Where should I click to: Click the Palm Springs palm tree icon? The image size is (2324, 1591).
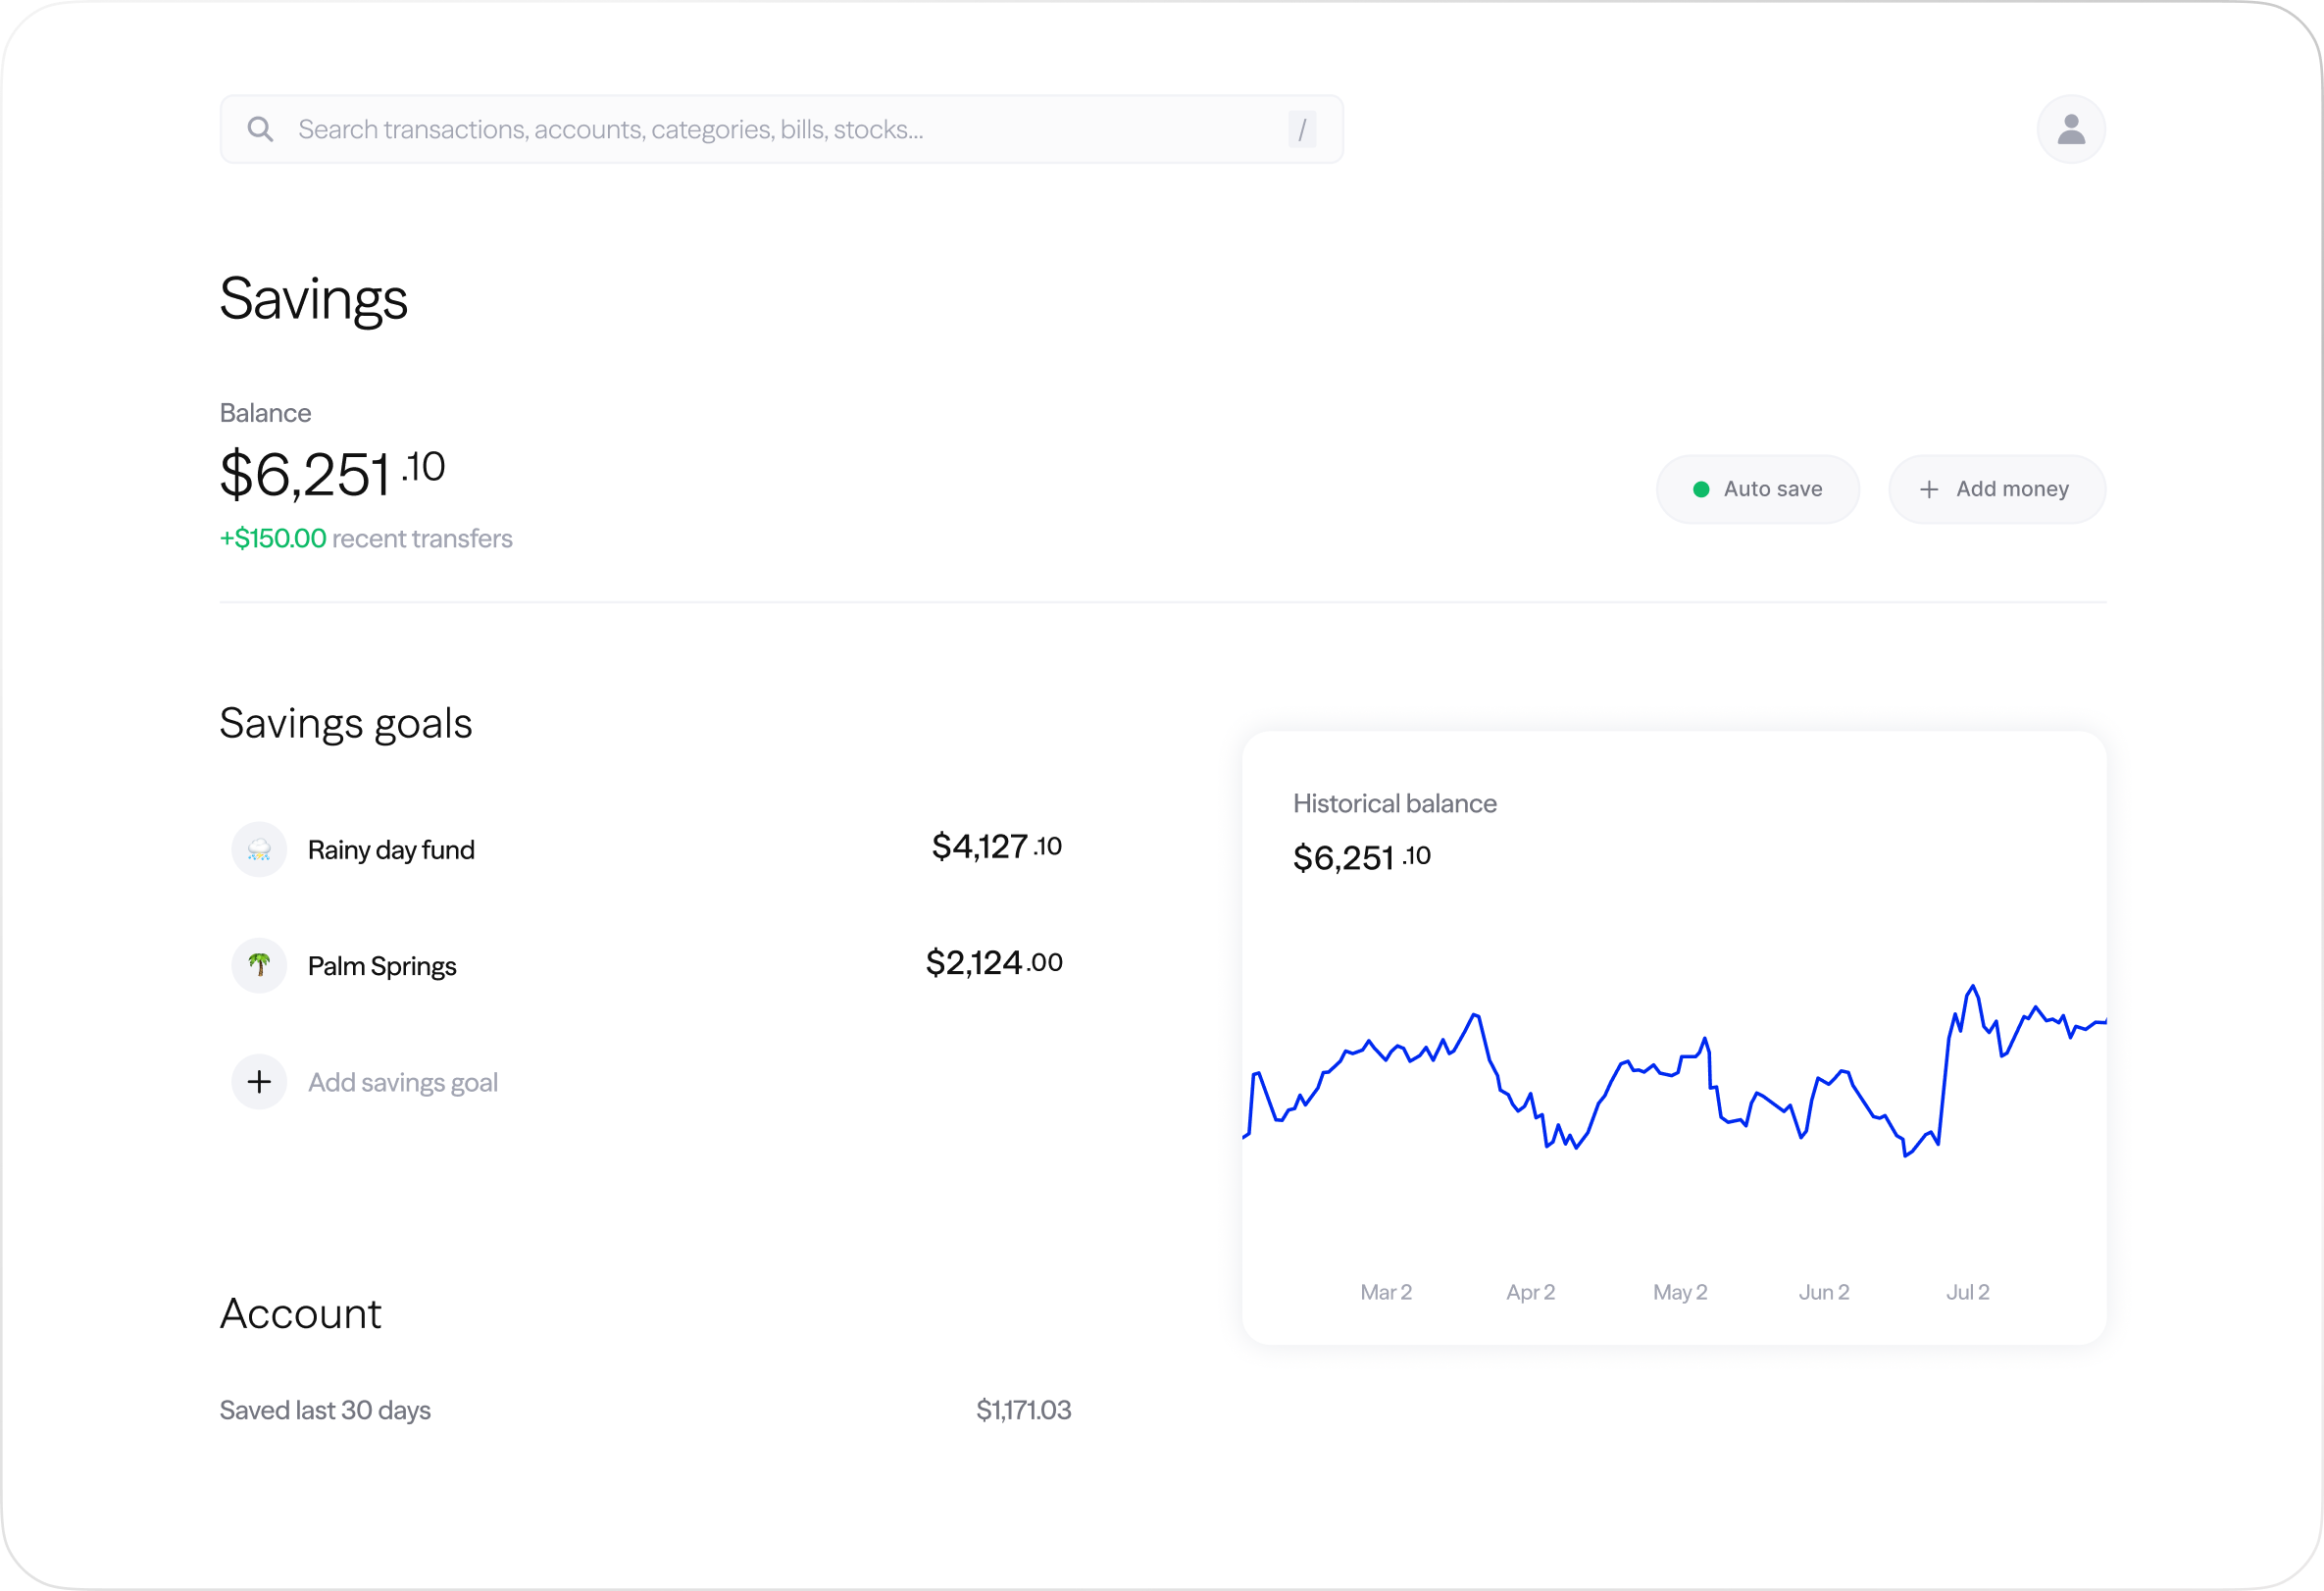click(x=259, y=966)
